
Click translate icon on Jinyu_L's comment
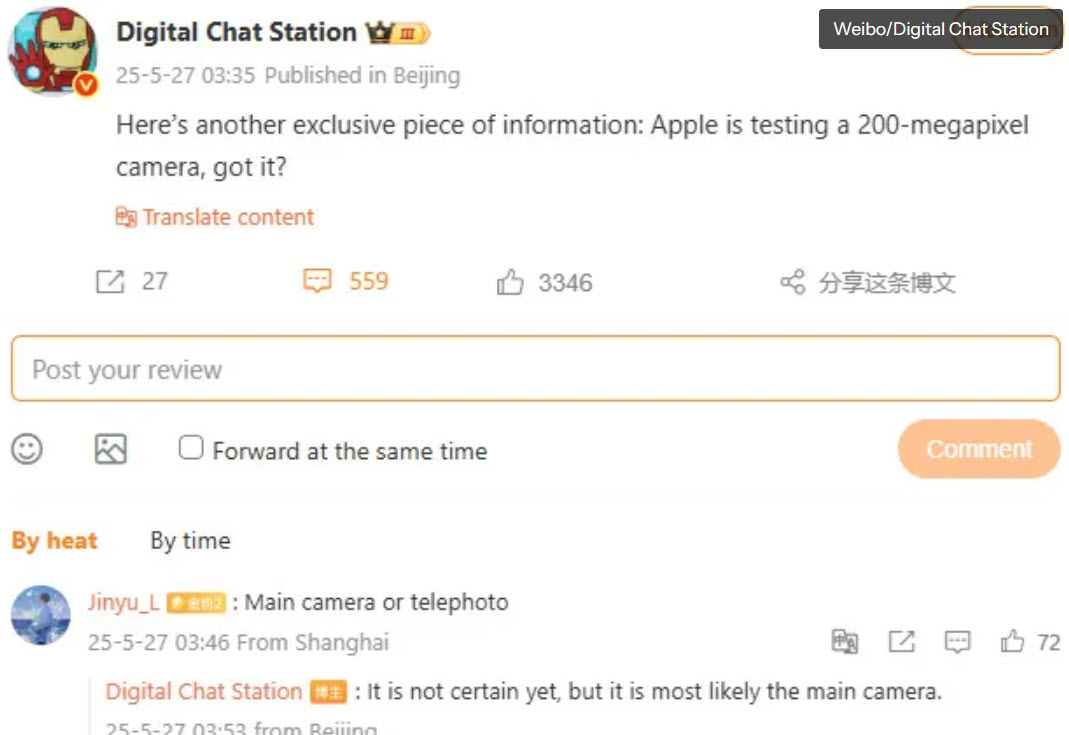pyautogui.click(x=845, y=642)
